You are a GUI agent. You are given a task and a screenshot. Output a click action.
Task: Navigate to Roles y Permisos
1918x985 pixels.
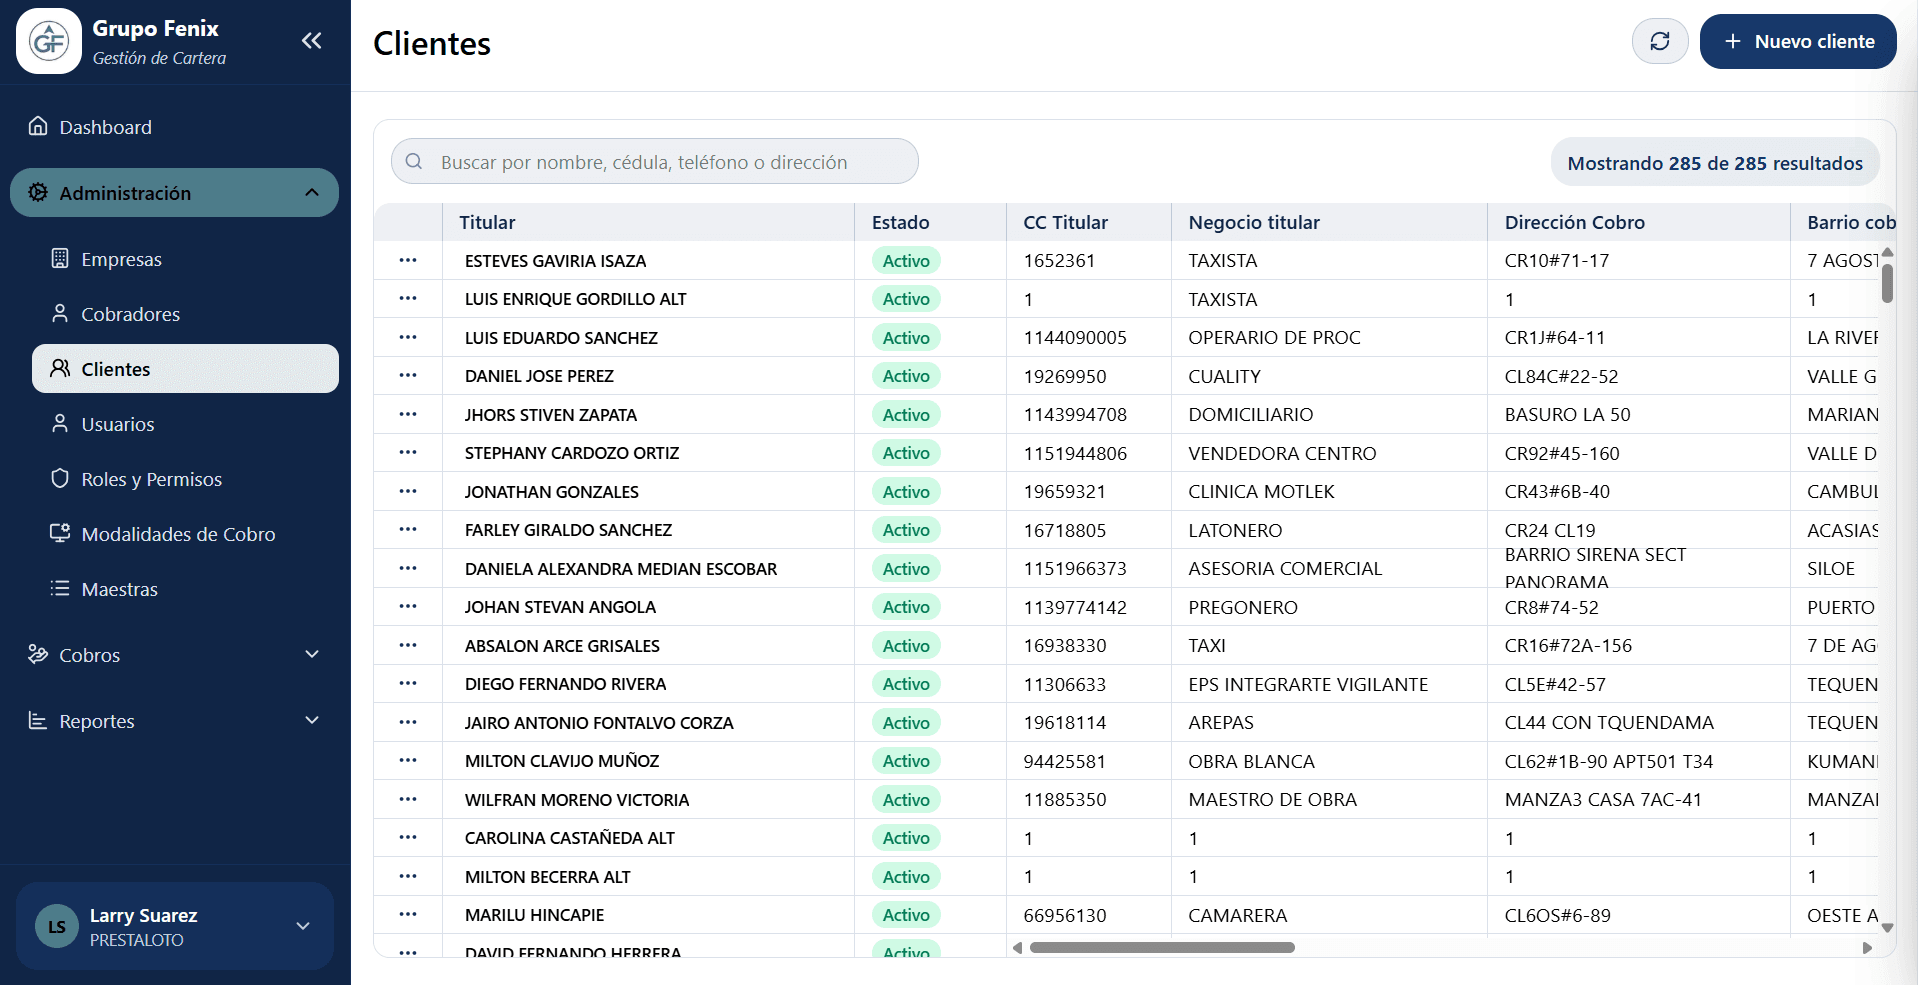pos(151,479)
